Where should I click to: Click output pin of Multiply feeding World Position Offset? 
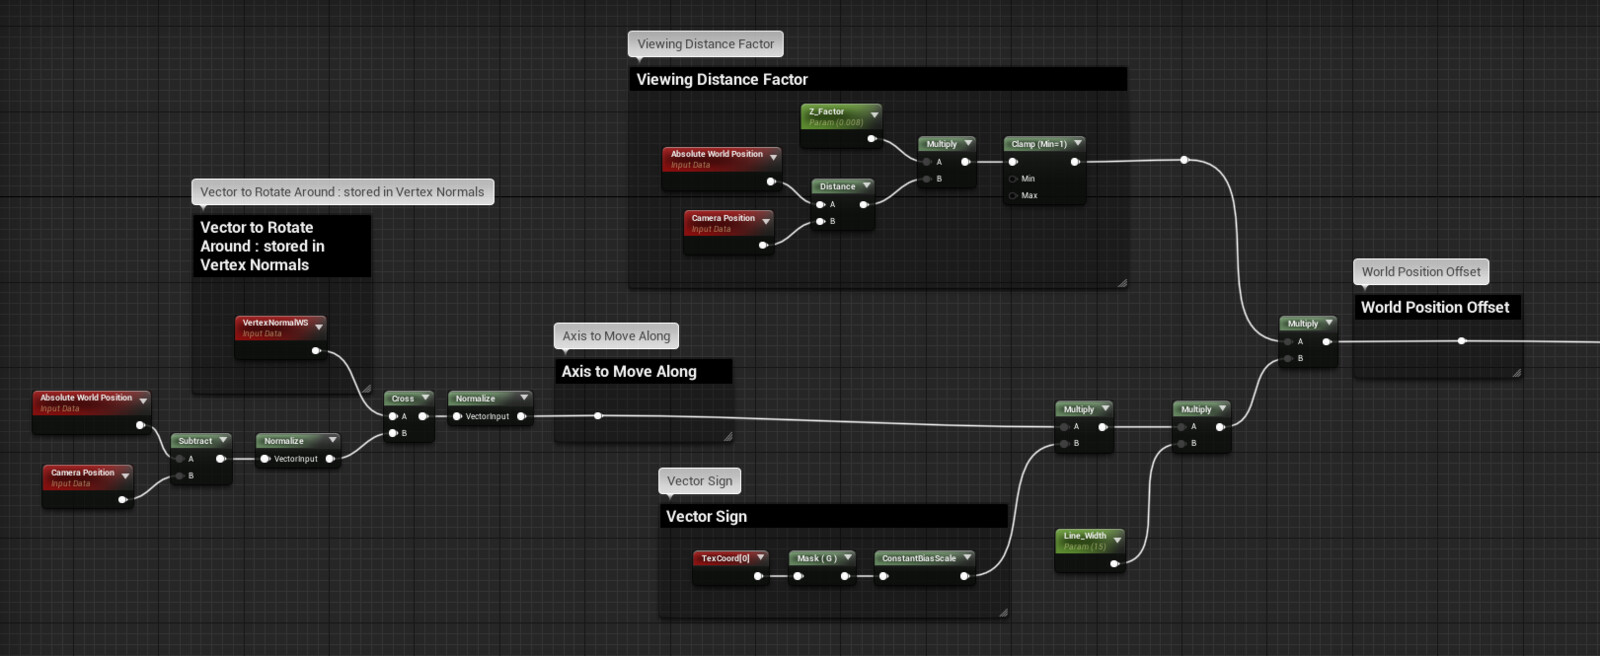(1327, 342)
